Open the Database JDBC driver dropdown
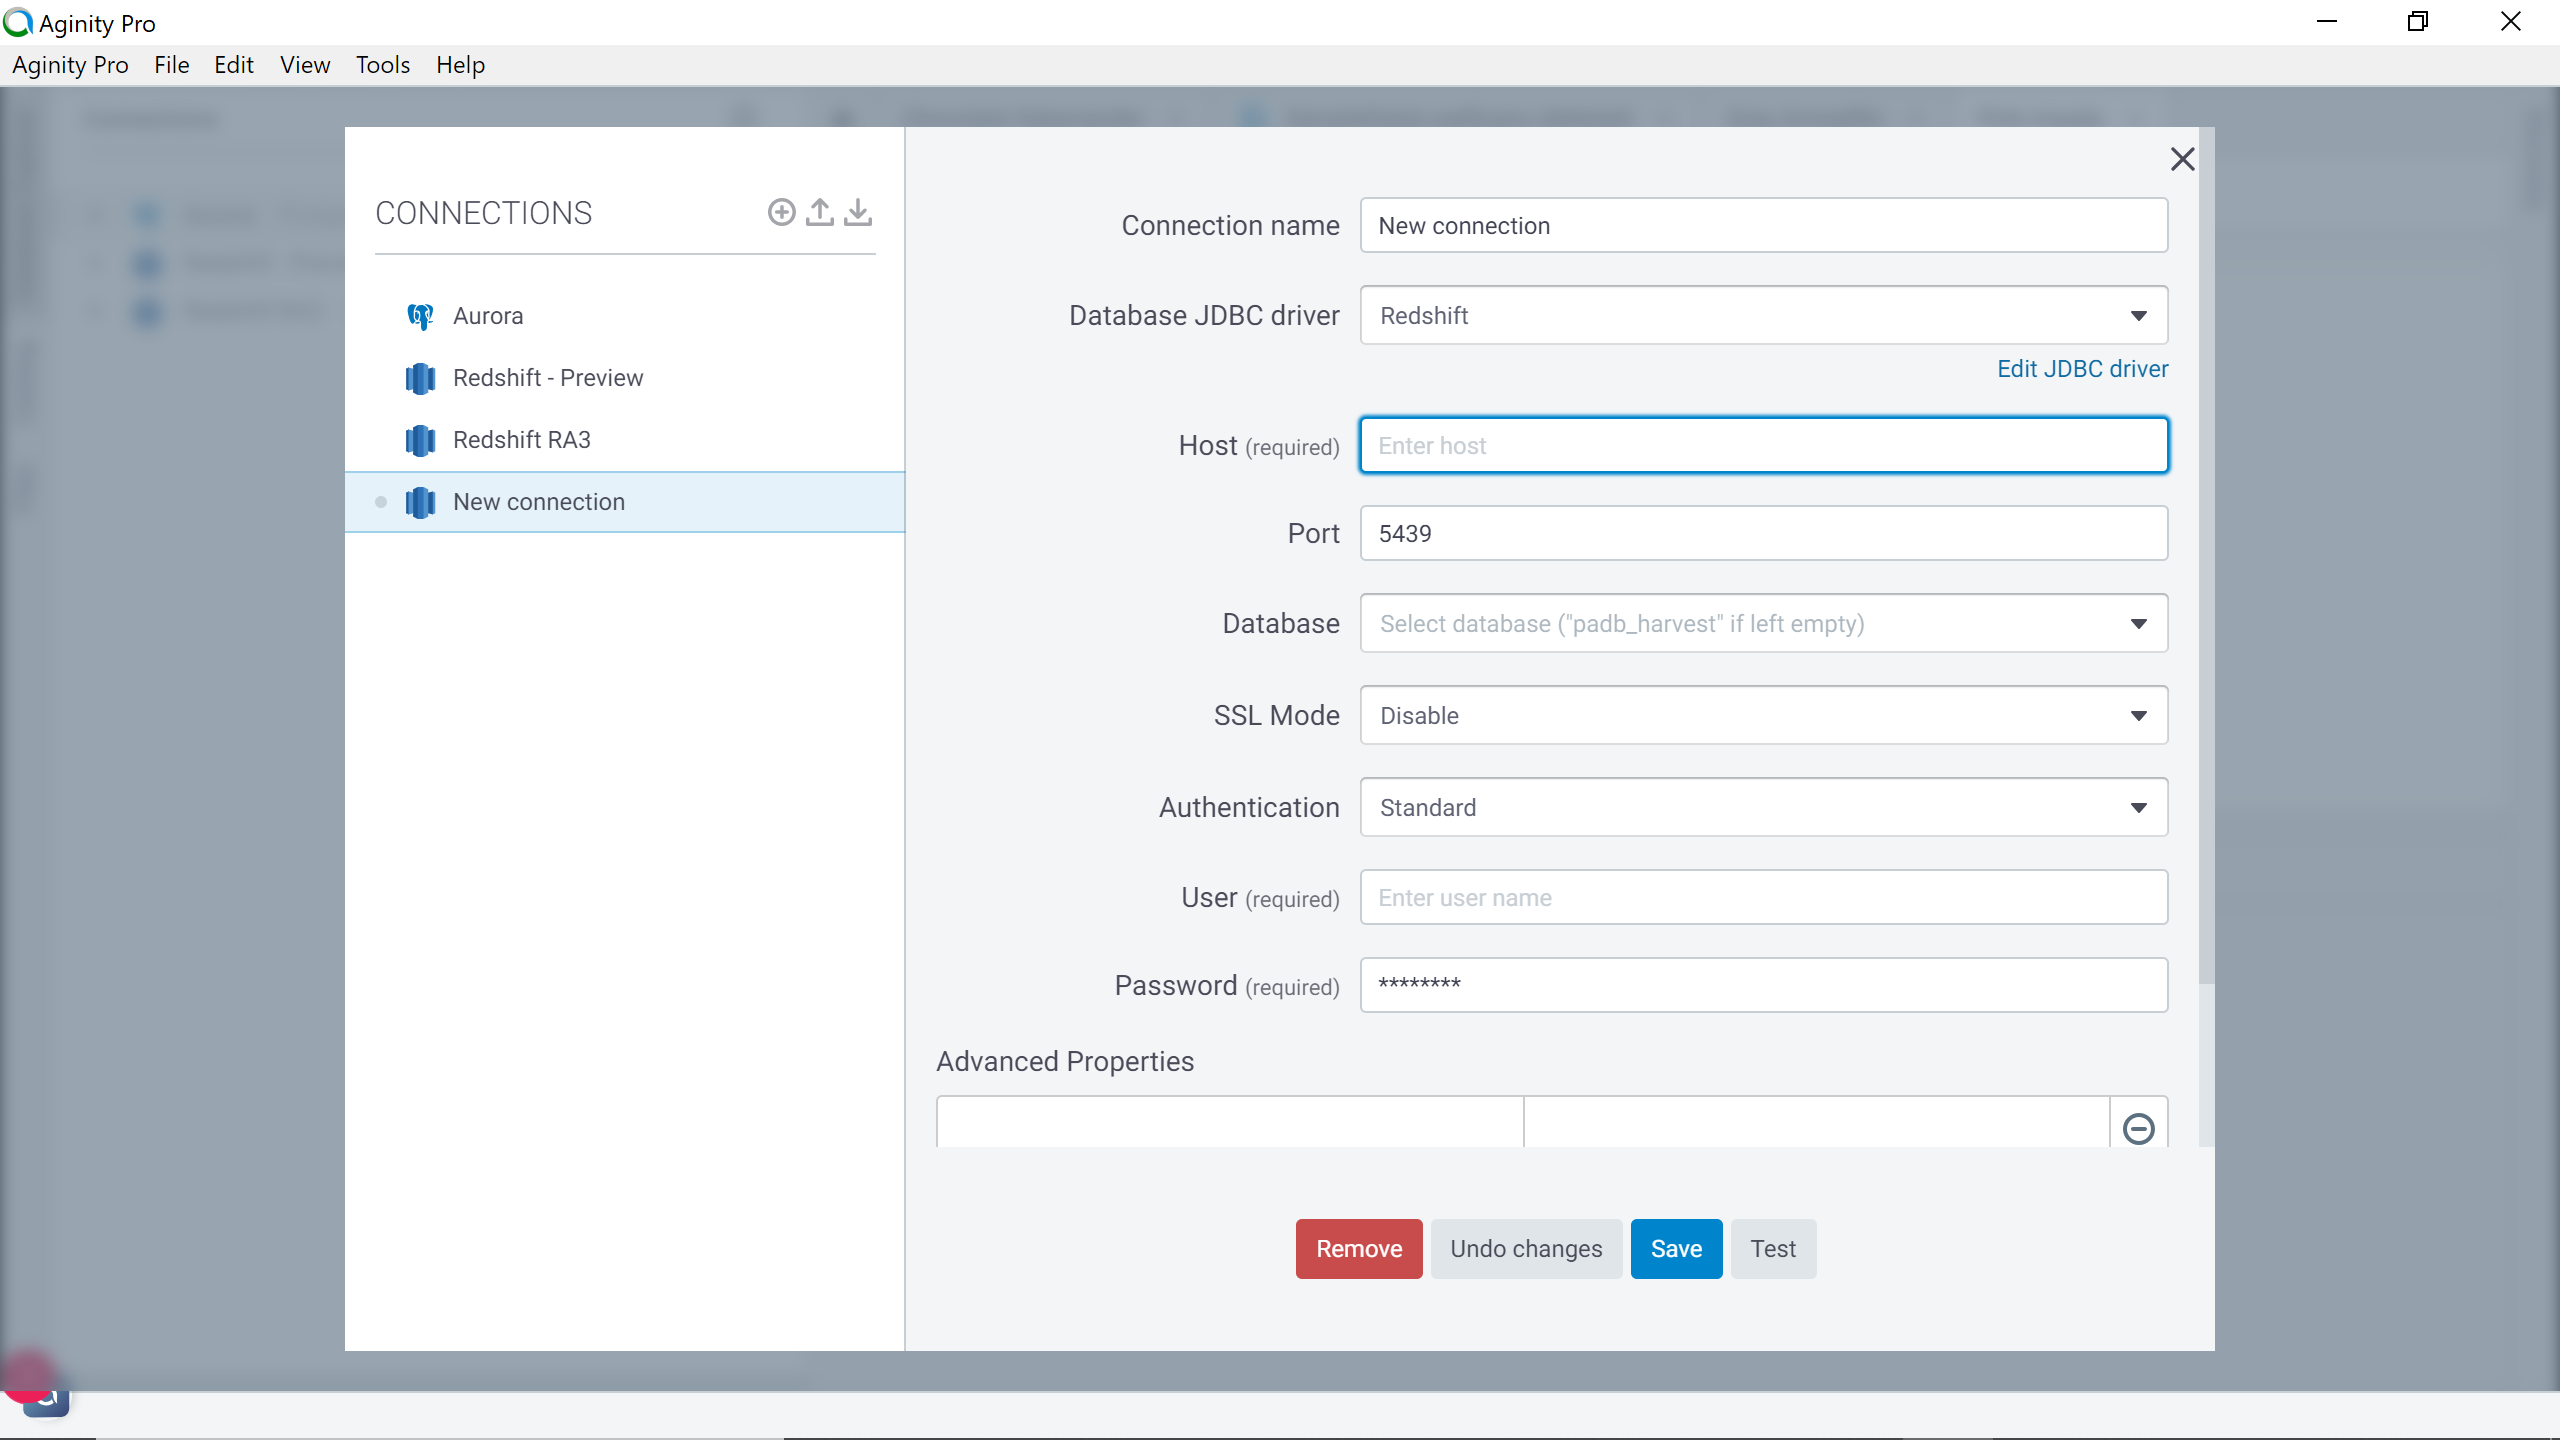This screenshot has width=2560, height=1440. [1763, 316]
